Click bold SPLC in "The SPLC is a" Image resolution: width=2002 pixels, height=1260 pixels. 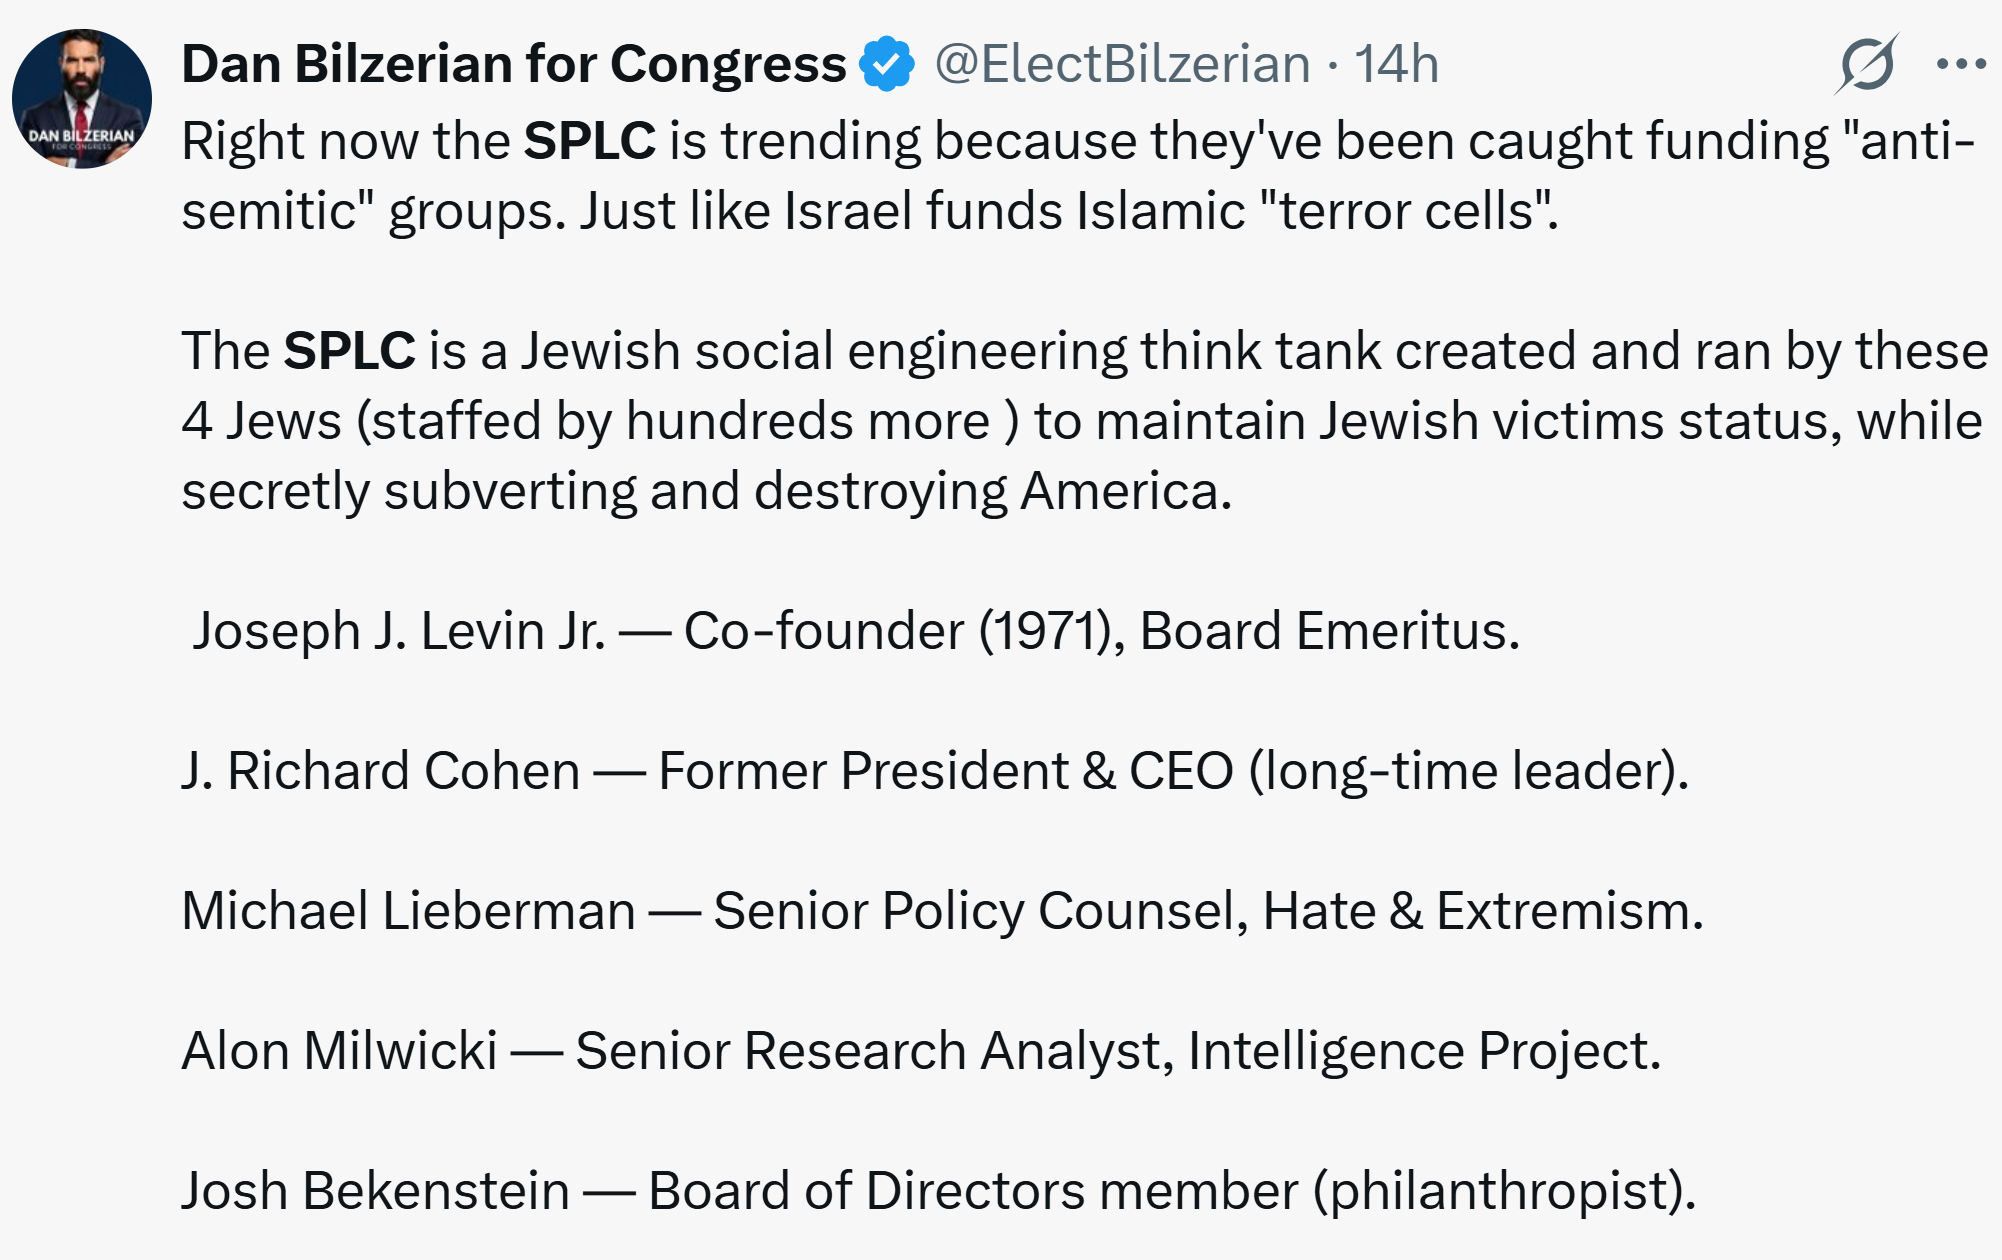349,351
